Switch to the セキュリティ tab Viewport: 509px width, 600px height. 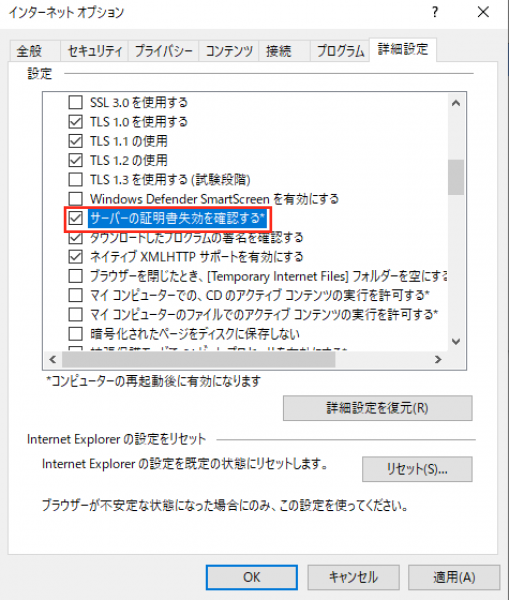95,51
